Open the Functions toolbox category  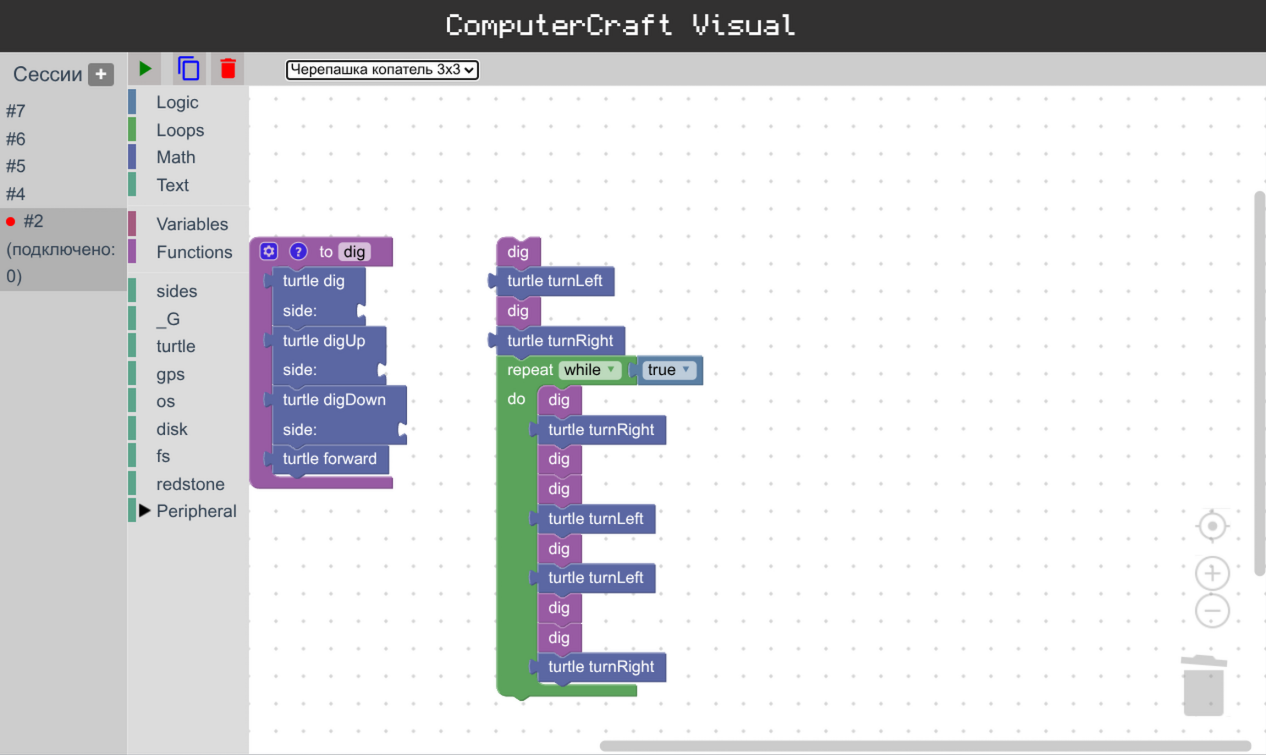point(187,252)
